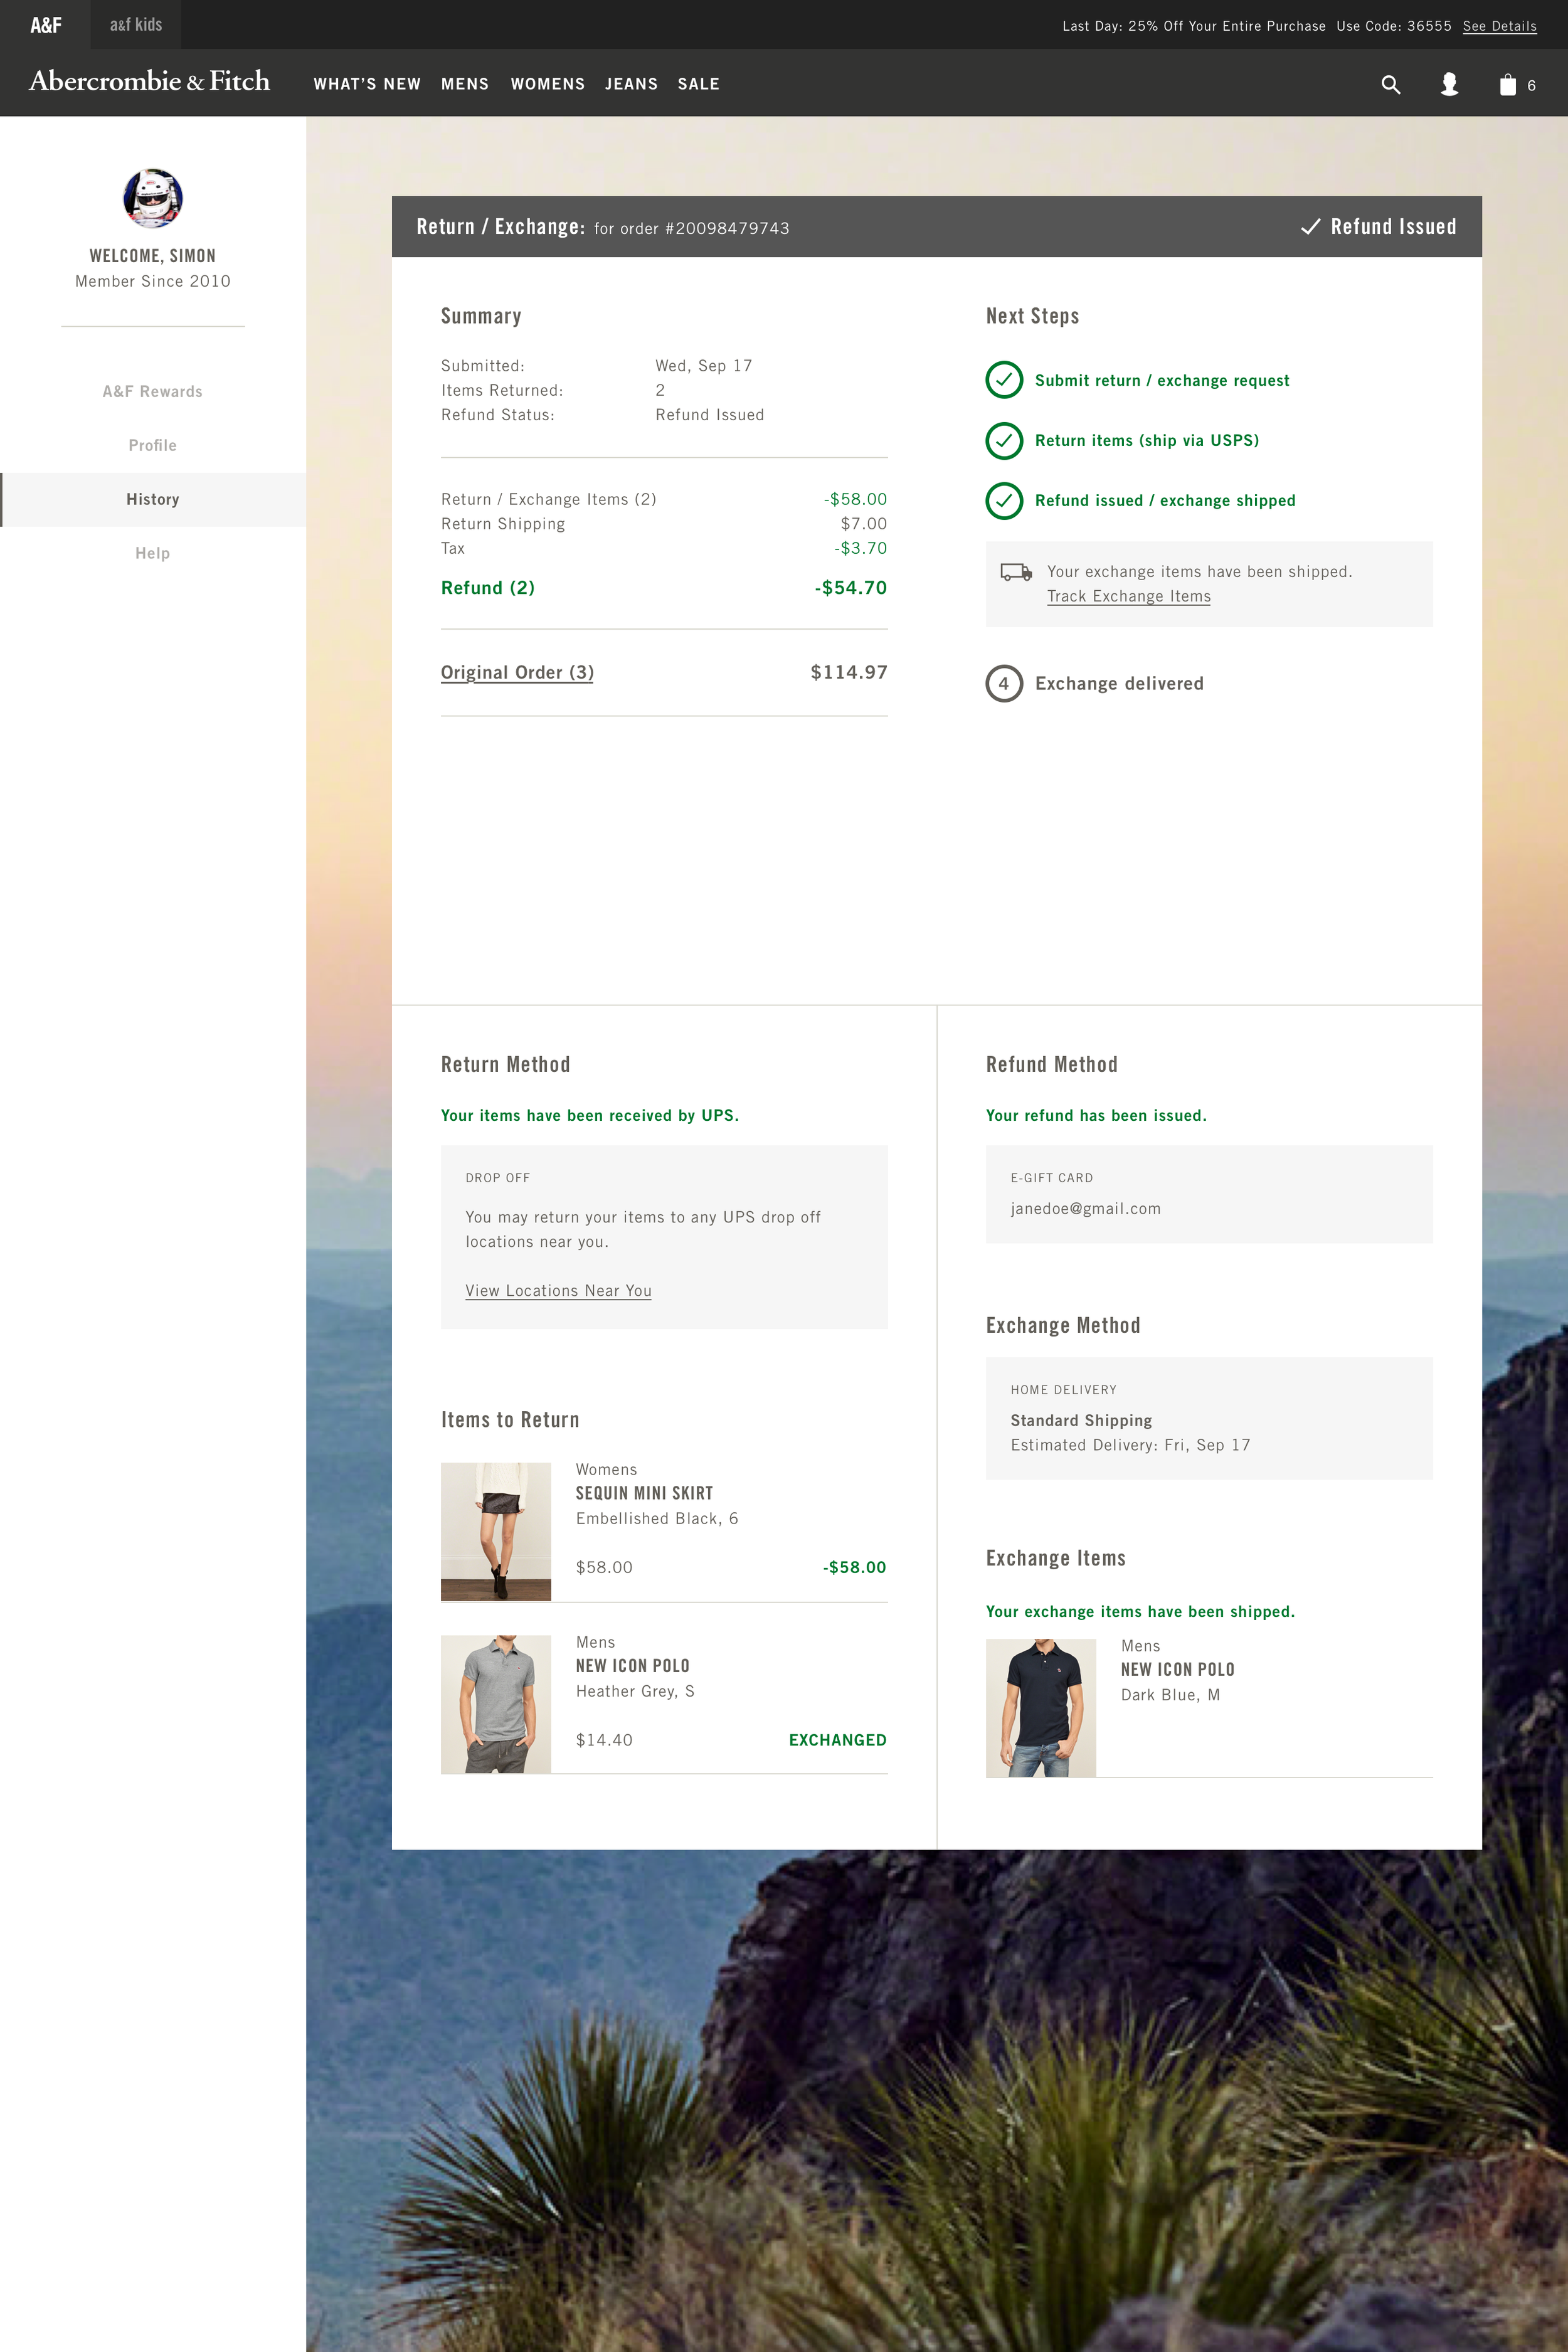Click the Submit return request checkmark circle
The height and width of the screenshot is (2352, 1568).
coord(1004,380)
